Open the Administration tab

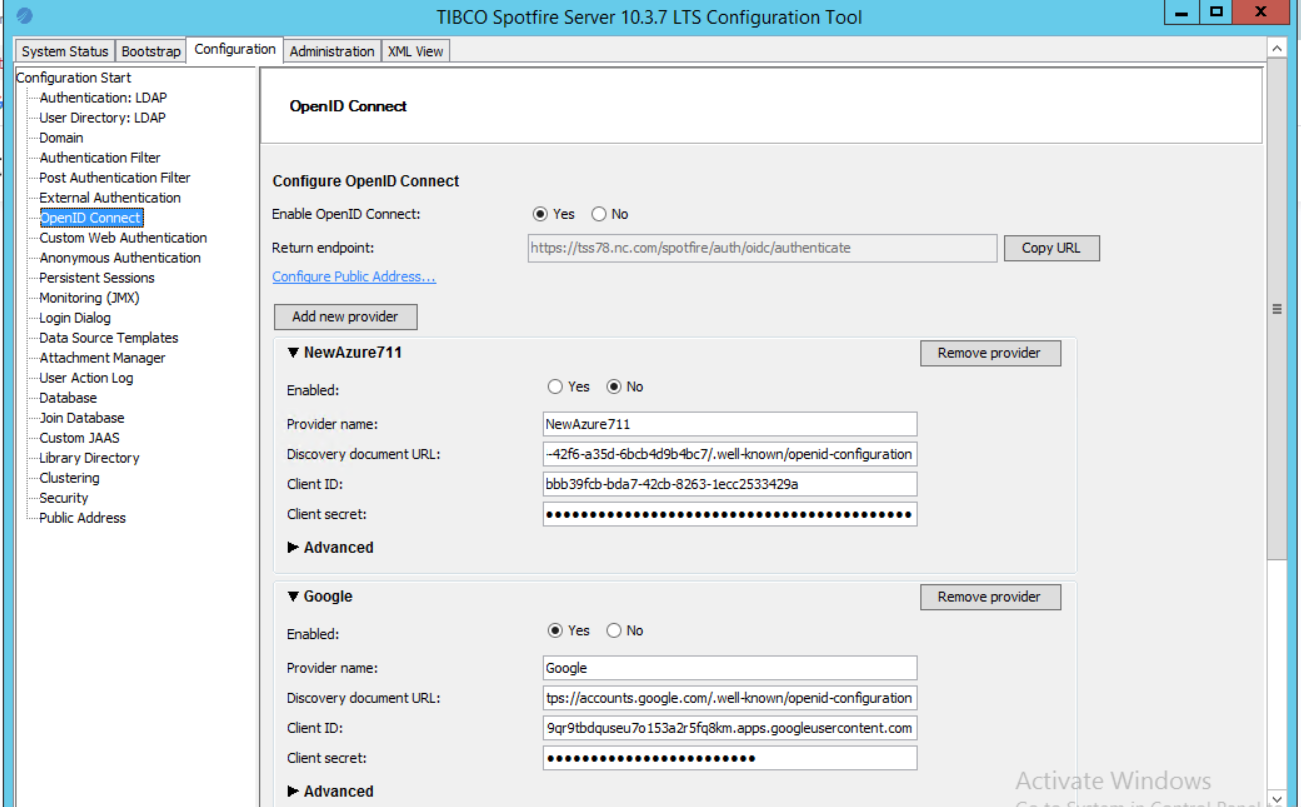coord(332,51)
